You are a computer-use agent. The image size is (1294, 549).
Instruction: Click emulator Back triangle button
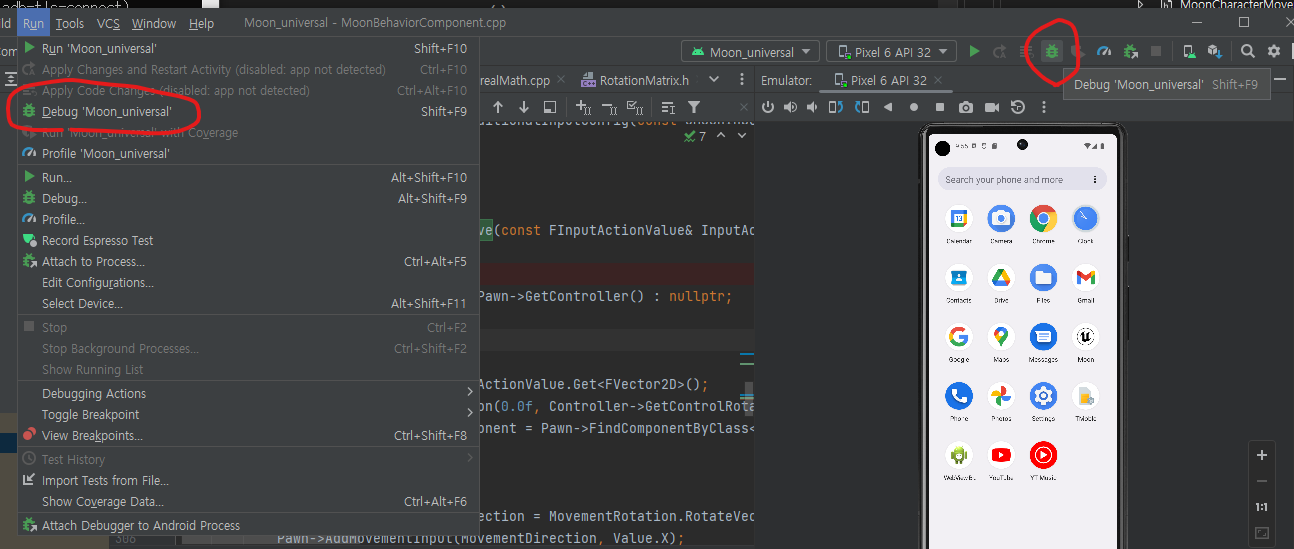tap(888, 107)
